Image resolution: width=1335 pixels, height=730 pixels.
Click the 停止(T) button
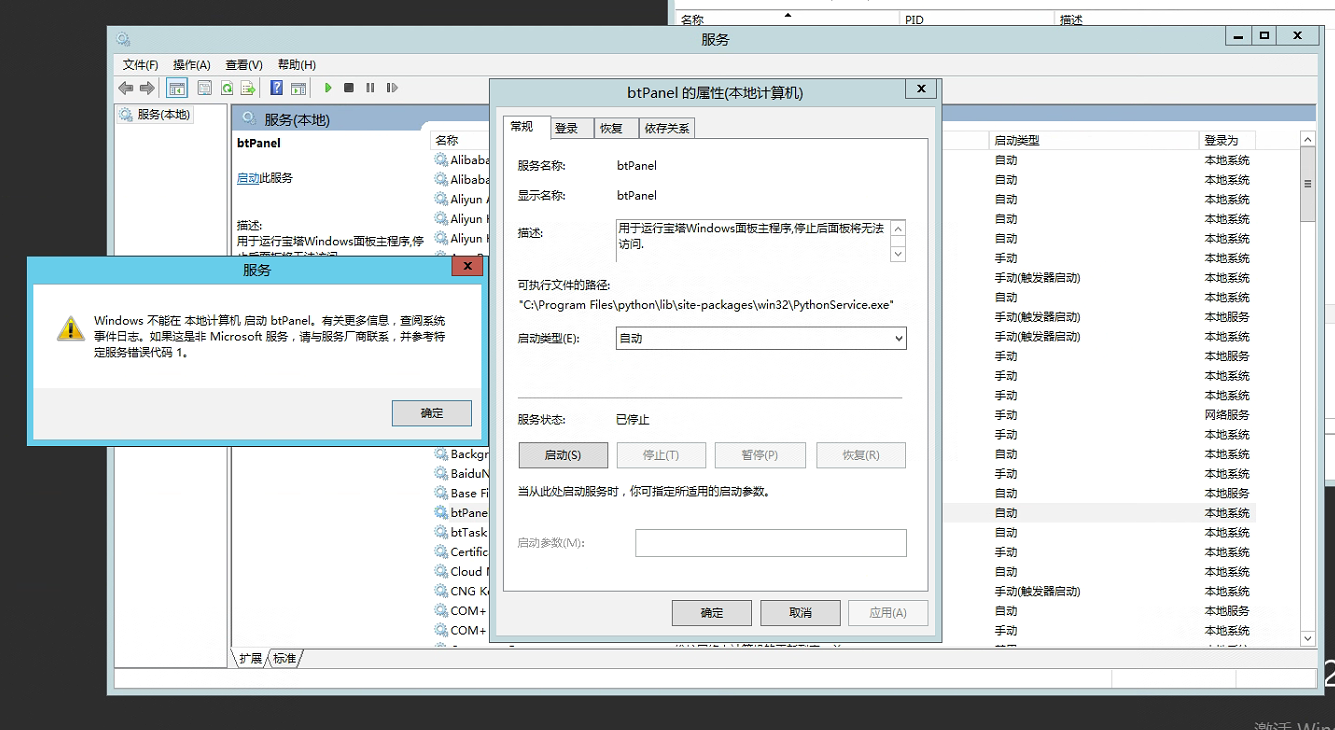661,455
